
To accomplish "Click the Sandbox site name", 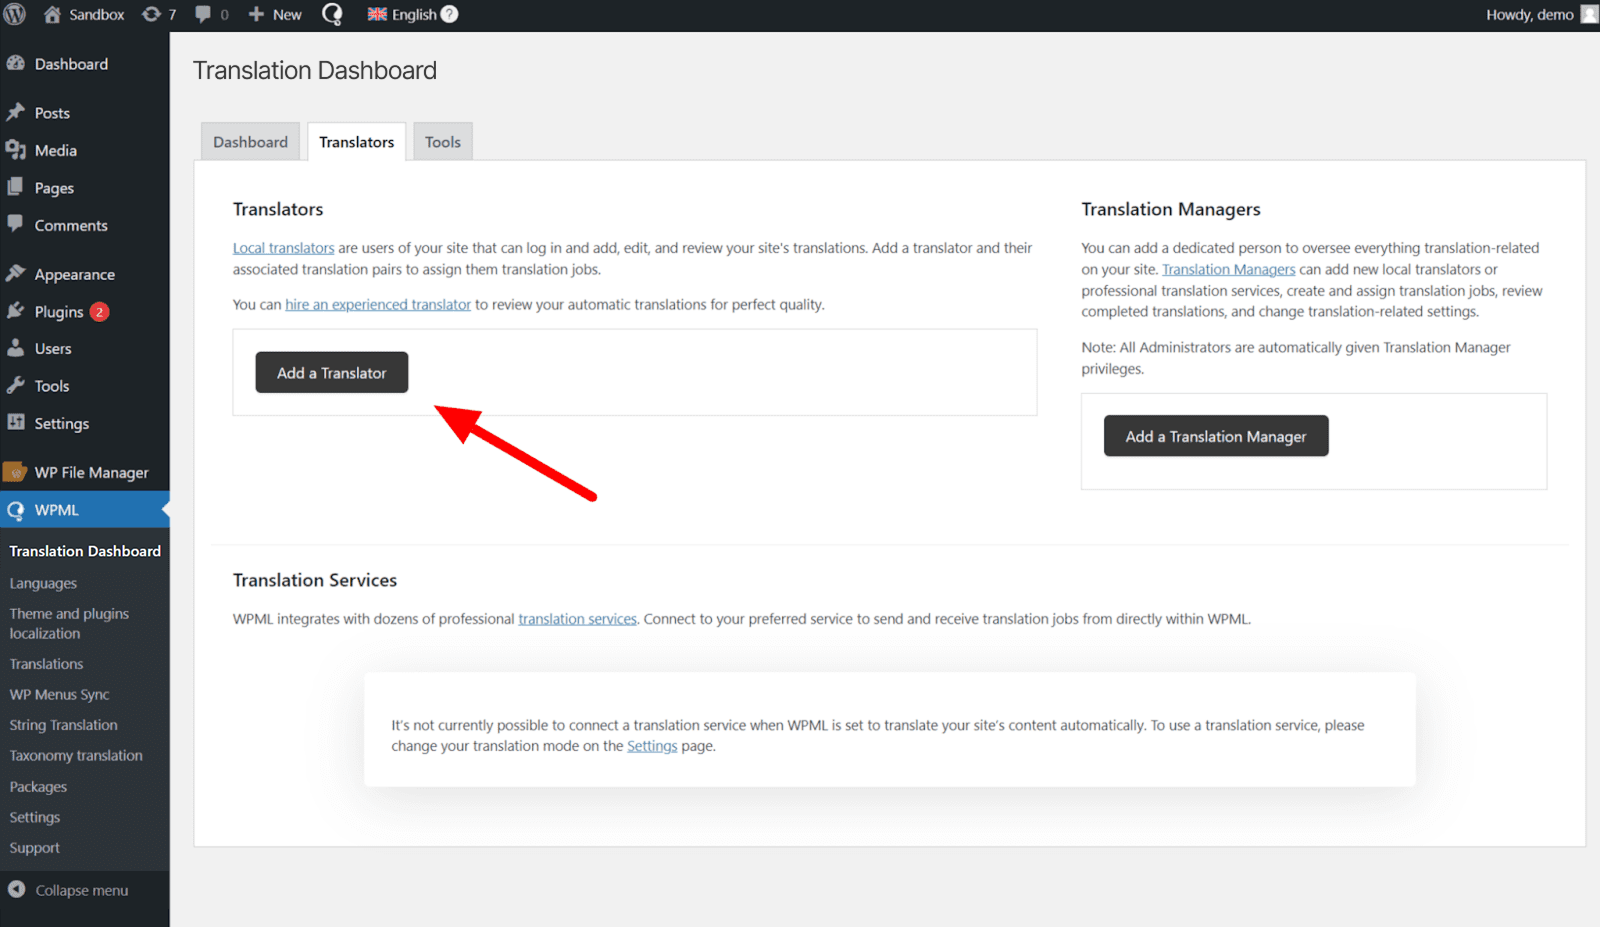I will click(x=97, y=14).
